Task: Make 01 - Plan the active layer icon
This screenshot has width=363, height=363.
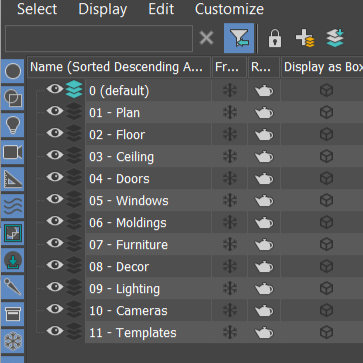Action: 74,112
